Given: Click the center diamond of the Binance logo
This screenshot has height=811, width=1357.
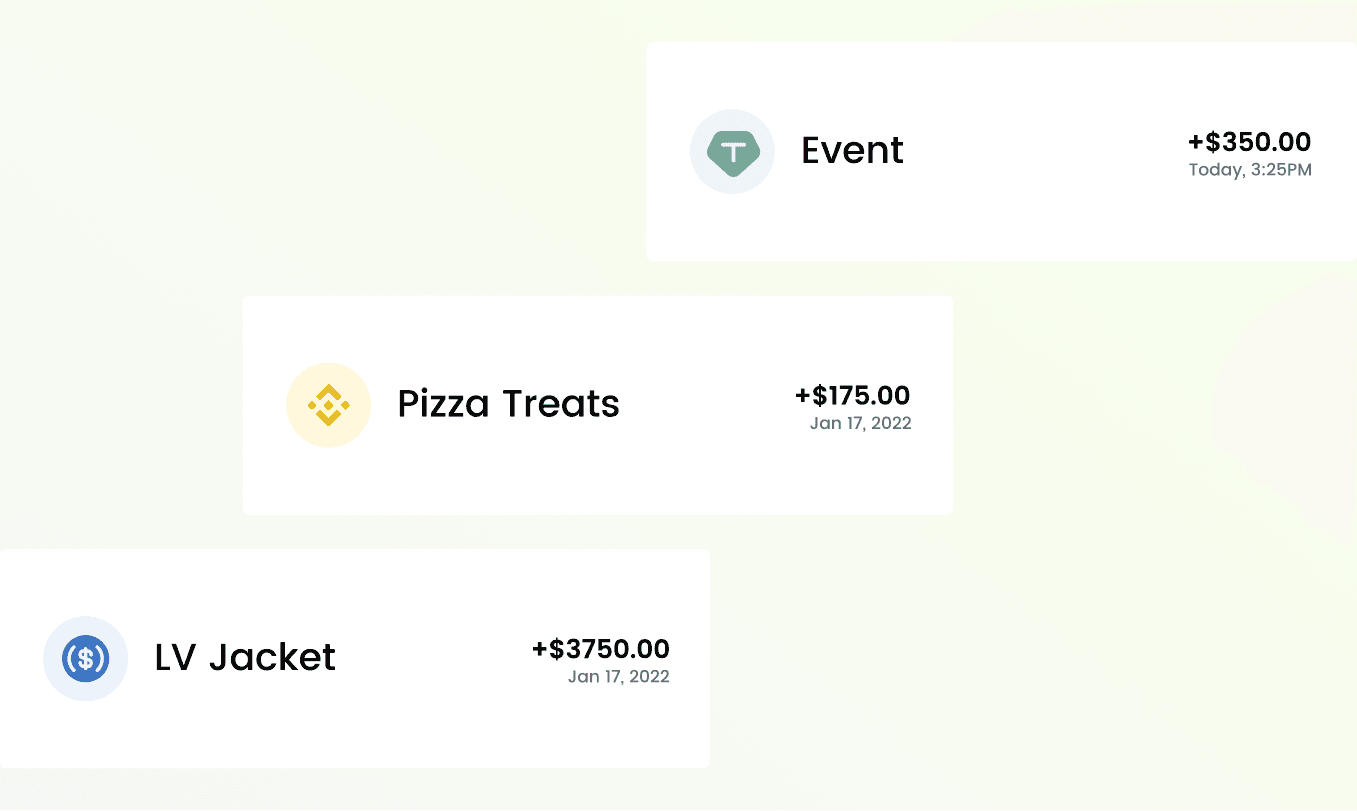Looking at the screenshot, I should click(328, 405).
